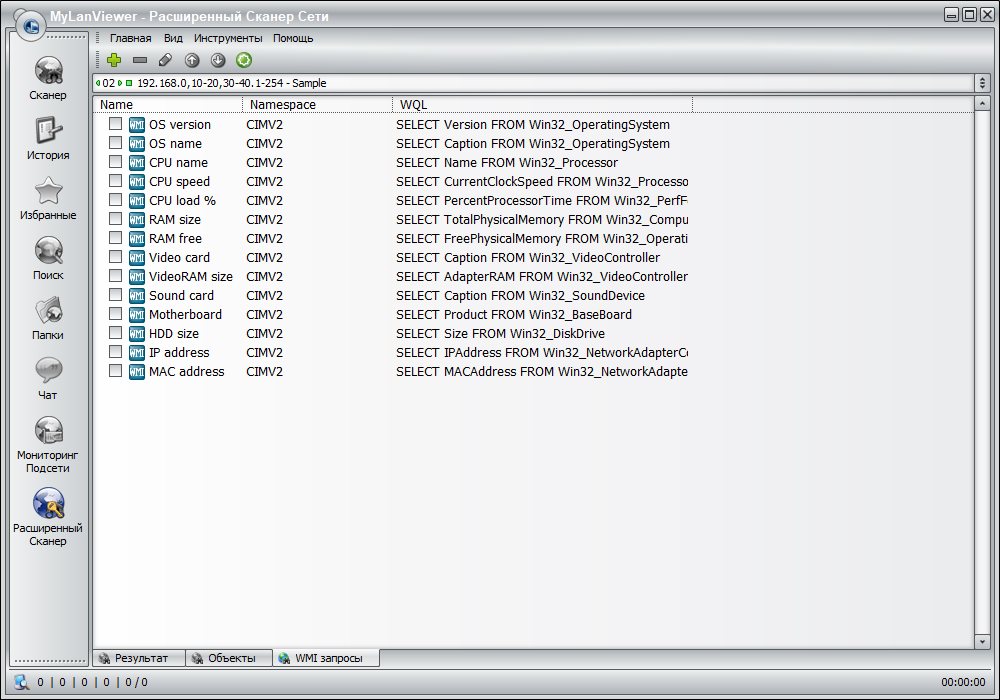Expand the IP range address dropdown
Image resolution: width=1000 pixels, height=700 pixels.
982,83
